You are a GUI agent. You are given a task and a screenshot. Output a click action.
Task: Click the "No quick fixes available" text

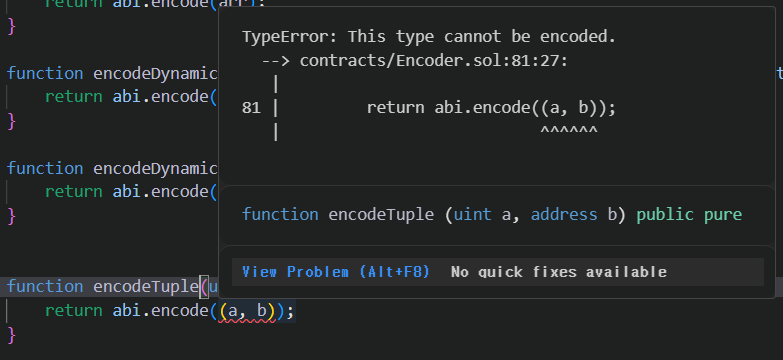[x=558, y=272]
